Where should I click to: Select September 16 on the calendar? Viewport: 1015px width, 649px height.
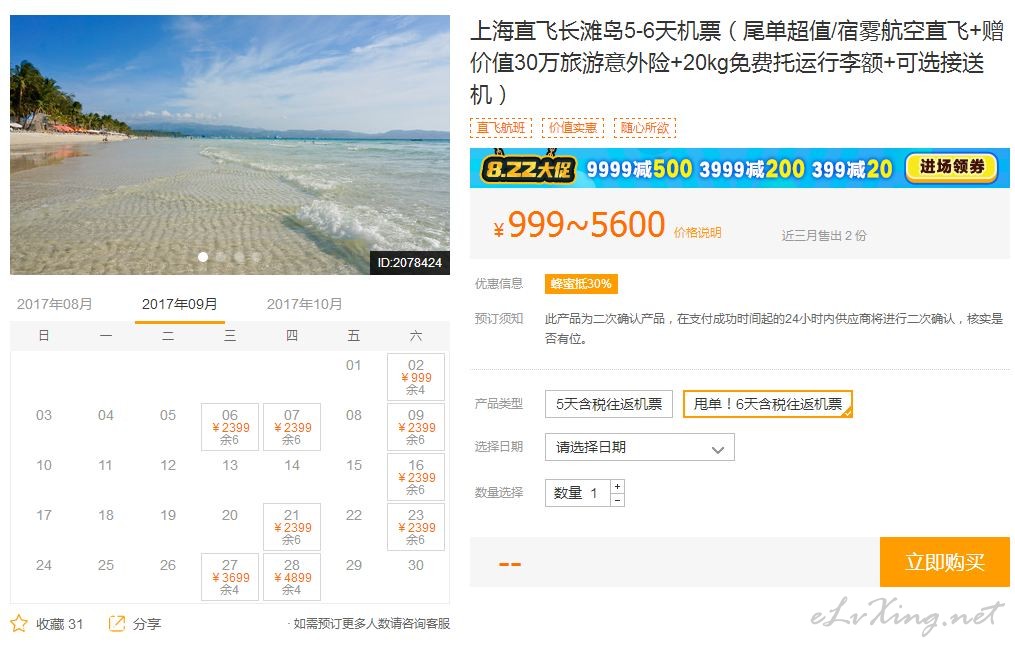pyautogui.click(x=416, y=477)
